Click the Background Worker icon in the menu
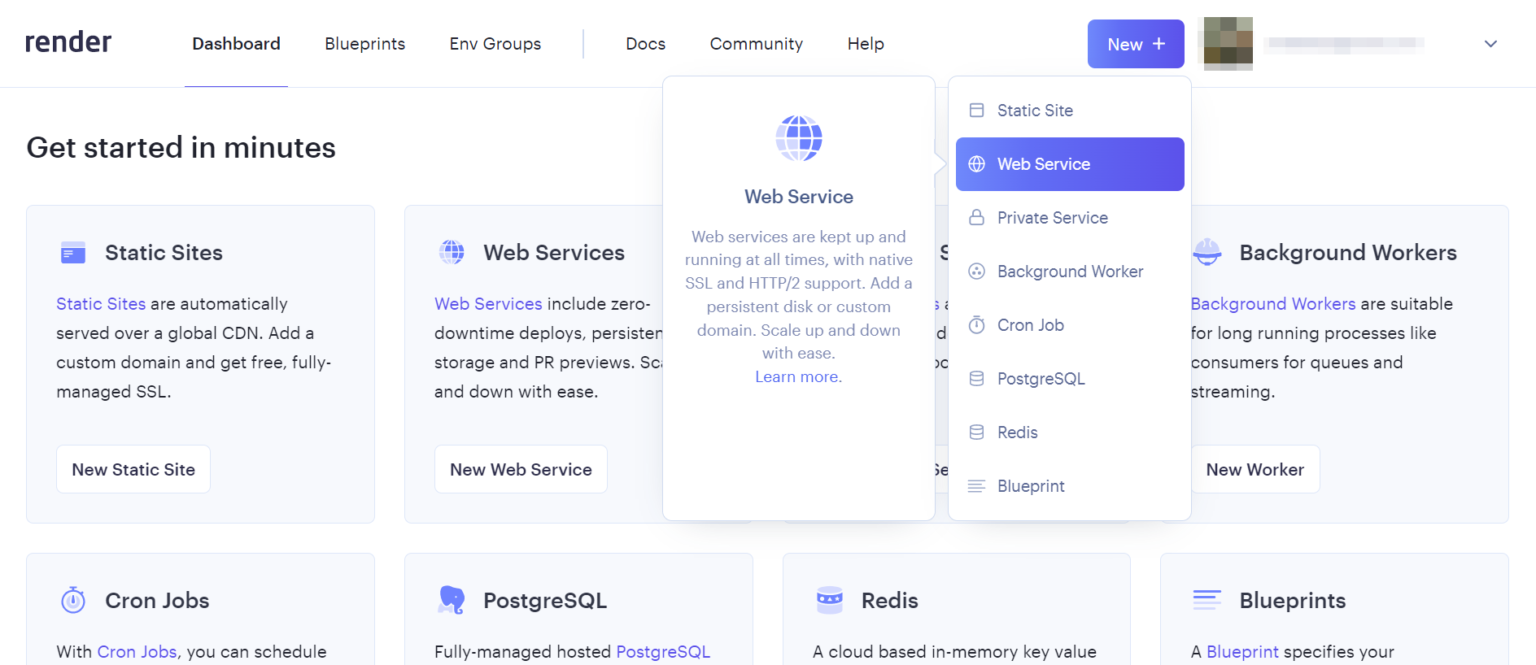This screenshot has width=1536, height=665. pyautogui.click(x=977, y=271)
